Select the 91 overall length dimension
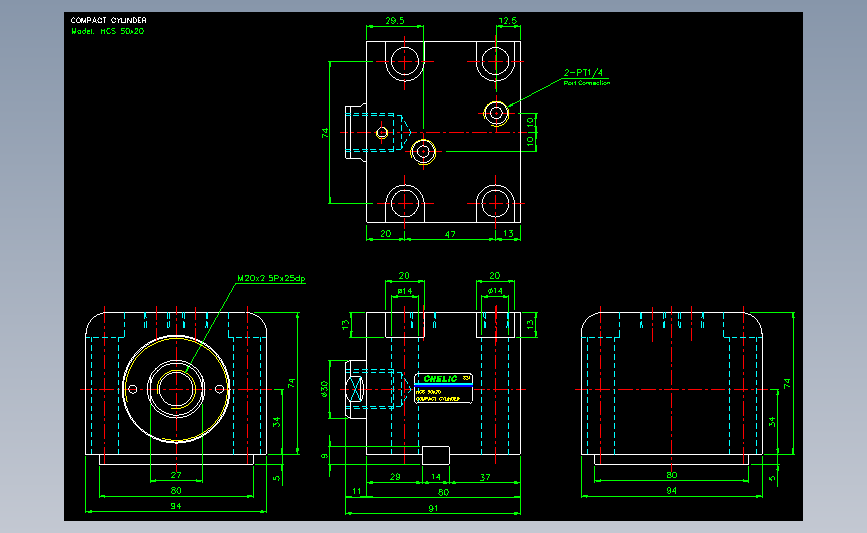This screenshot has height=533, width=867. (x=433, y=508)
